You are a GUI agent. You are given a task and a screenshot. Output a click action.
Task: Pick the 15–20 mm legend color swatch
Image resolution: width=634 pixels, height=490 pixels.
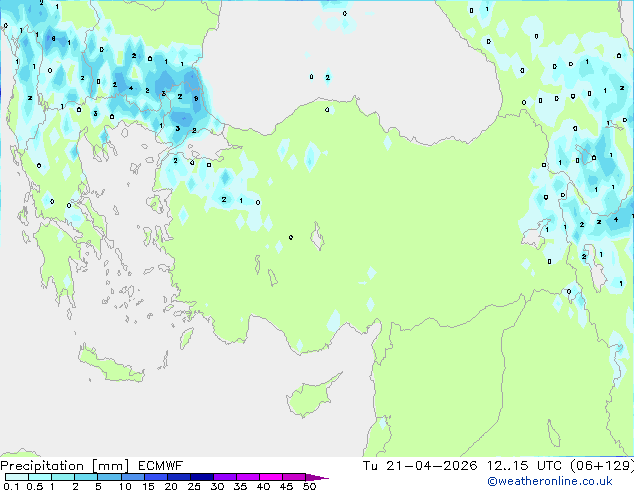(156, 477)
